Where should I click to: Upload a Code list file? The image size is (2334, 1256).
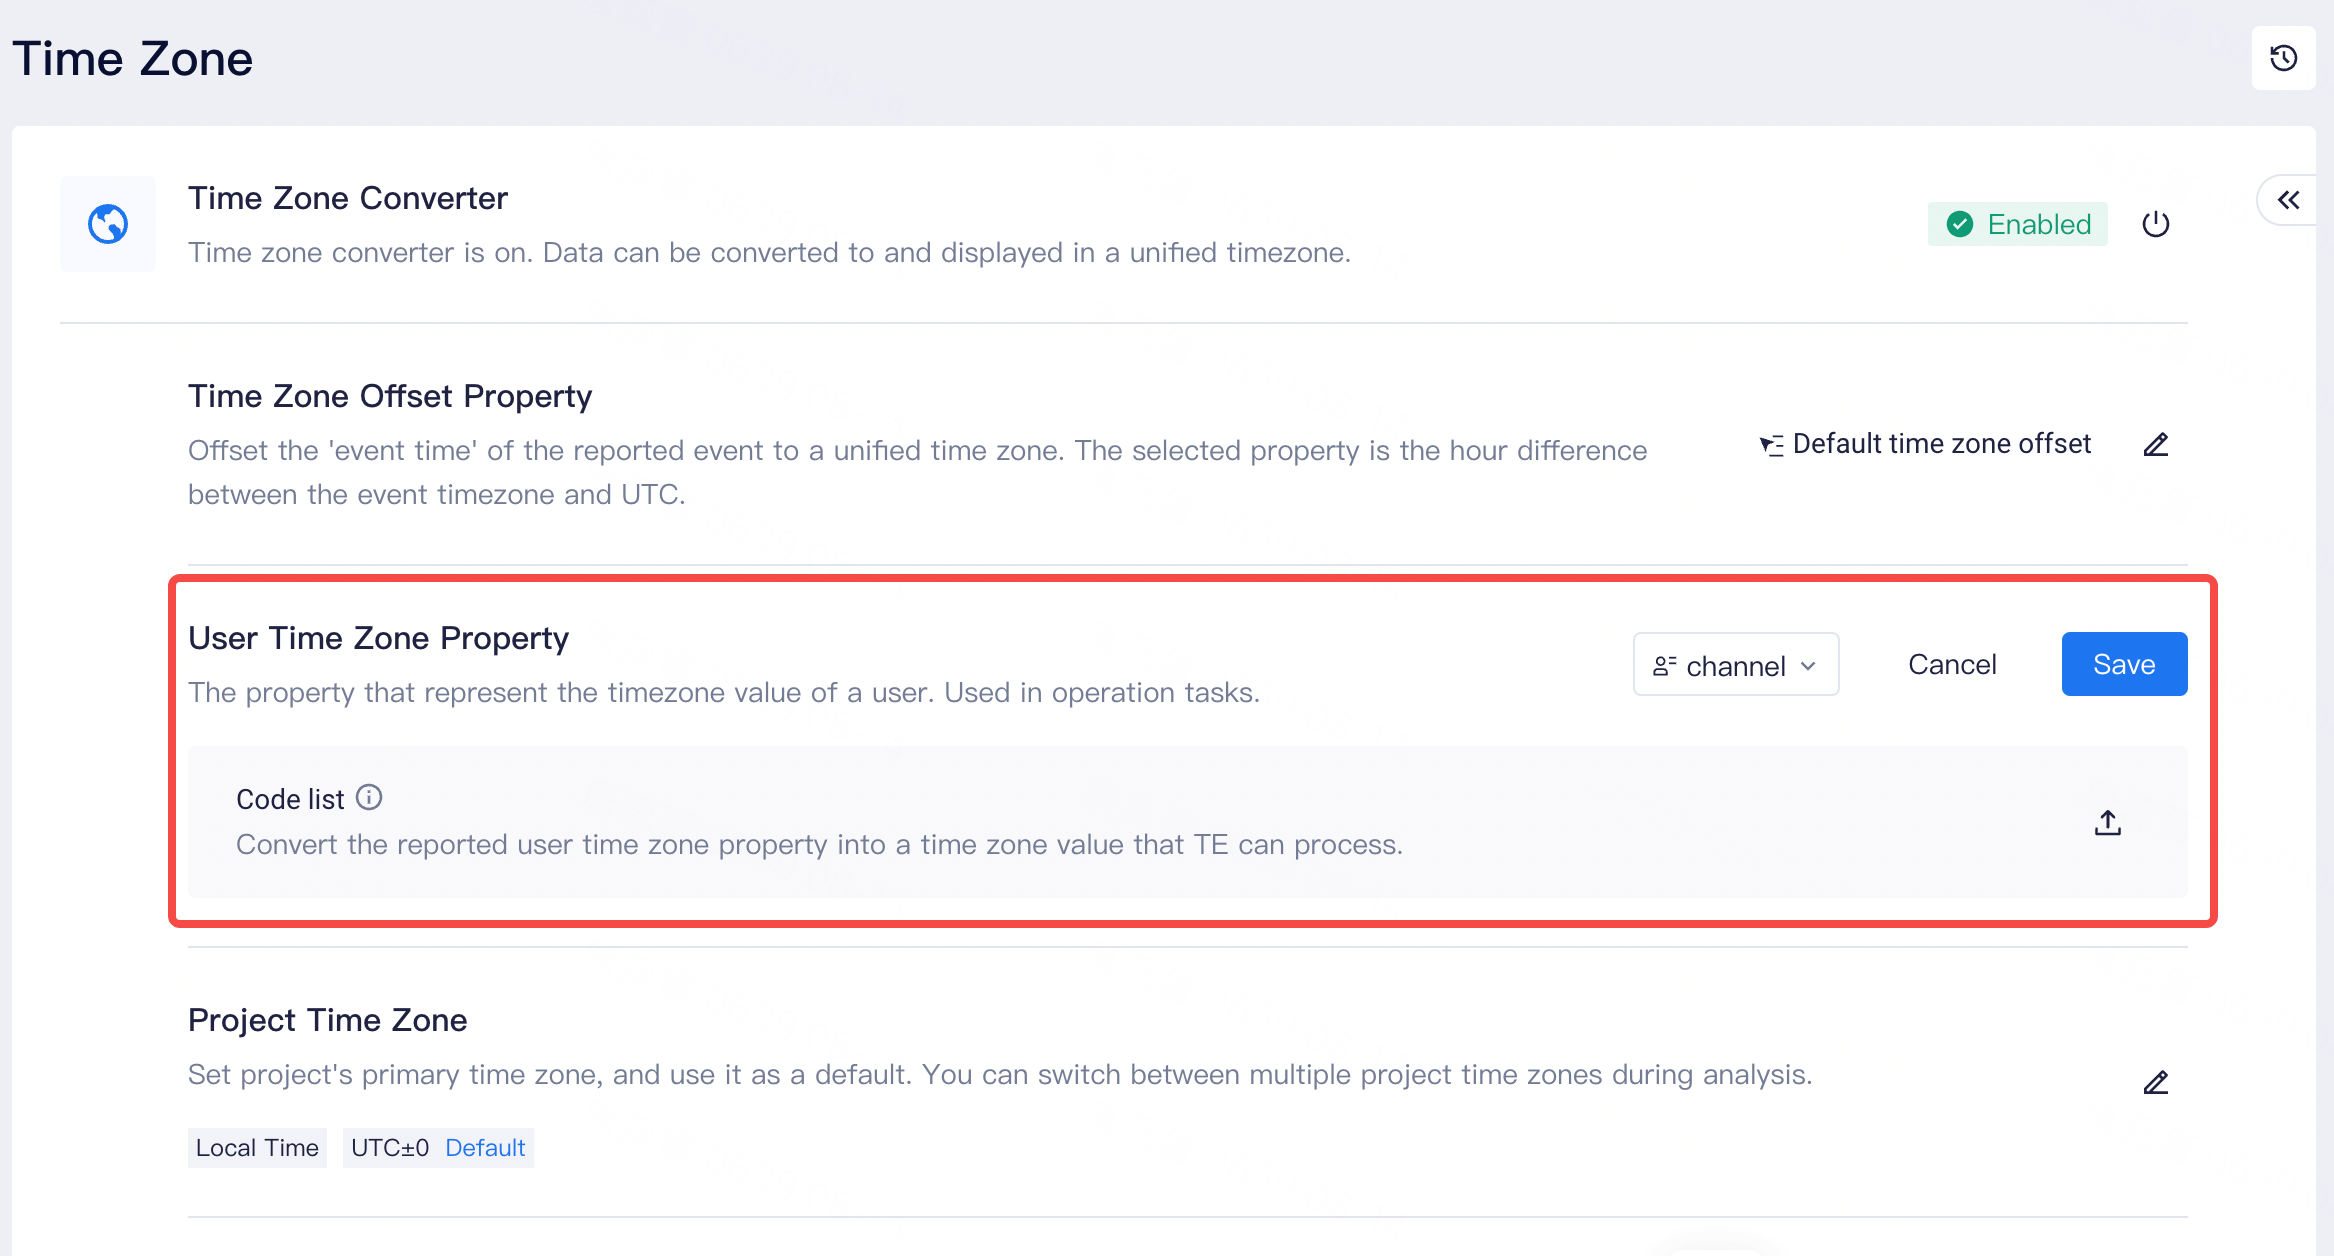coord(2108,823)
